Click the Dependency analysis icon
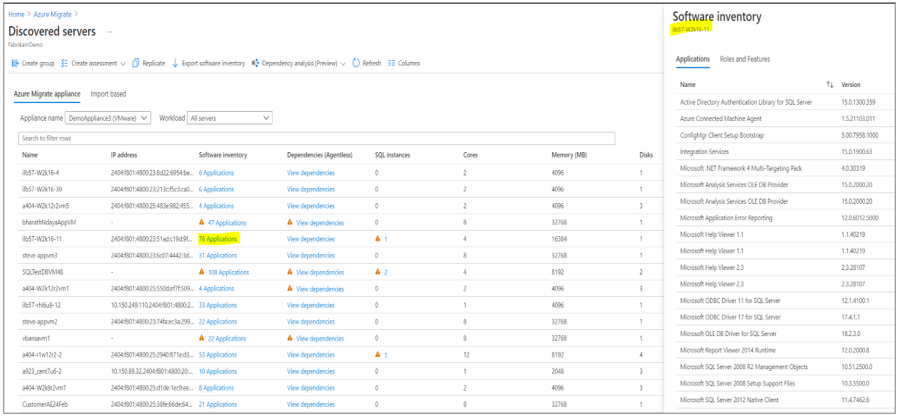The image size is (900, 419). [255, 63]
